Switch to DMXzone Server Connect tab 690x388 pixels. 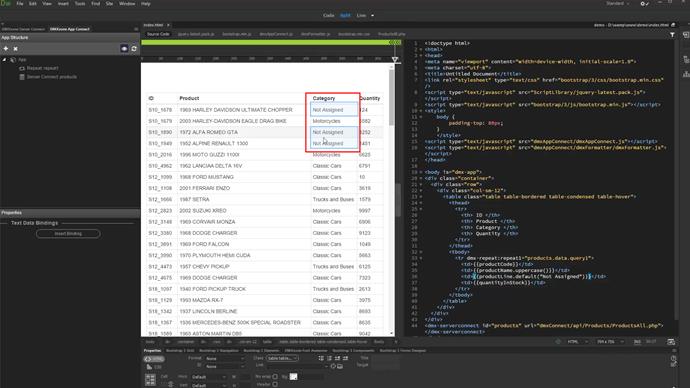coord(23,29)
